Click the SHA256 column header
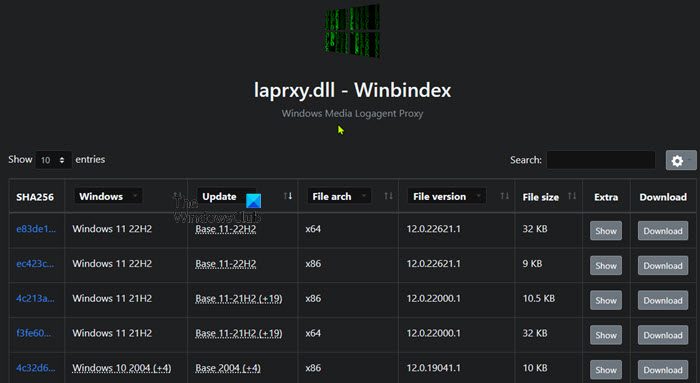 tap(35, 197)
